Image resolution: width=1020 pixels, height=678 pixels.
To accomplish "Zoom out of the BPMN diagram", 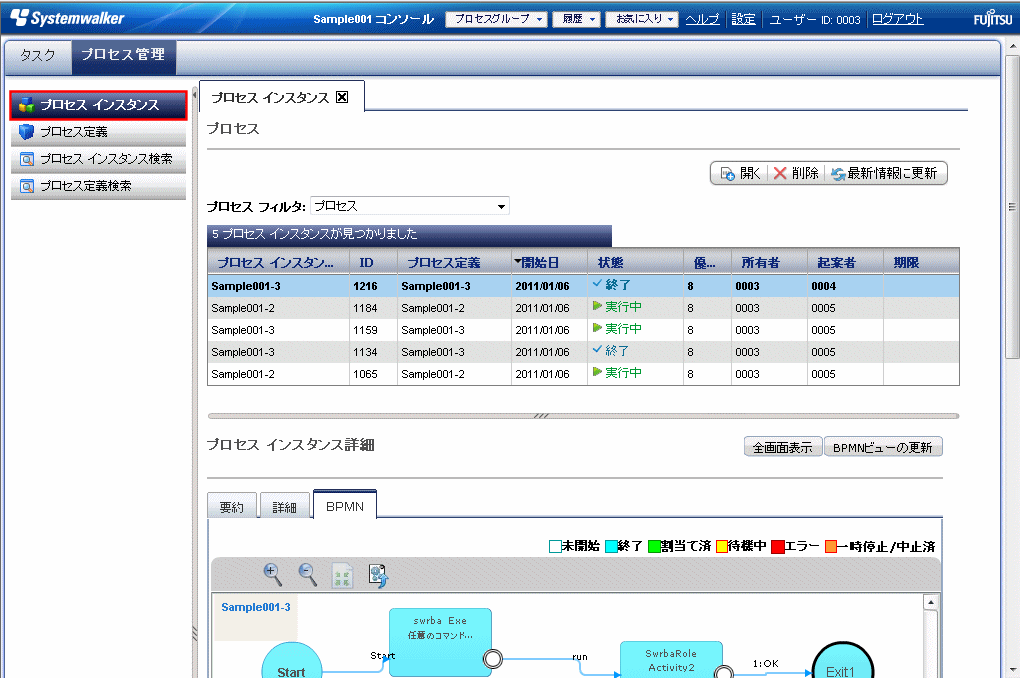I will [308, 573].
